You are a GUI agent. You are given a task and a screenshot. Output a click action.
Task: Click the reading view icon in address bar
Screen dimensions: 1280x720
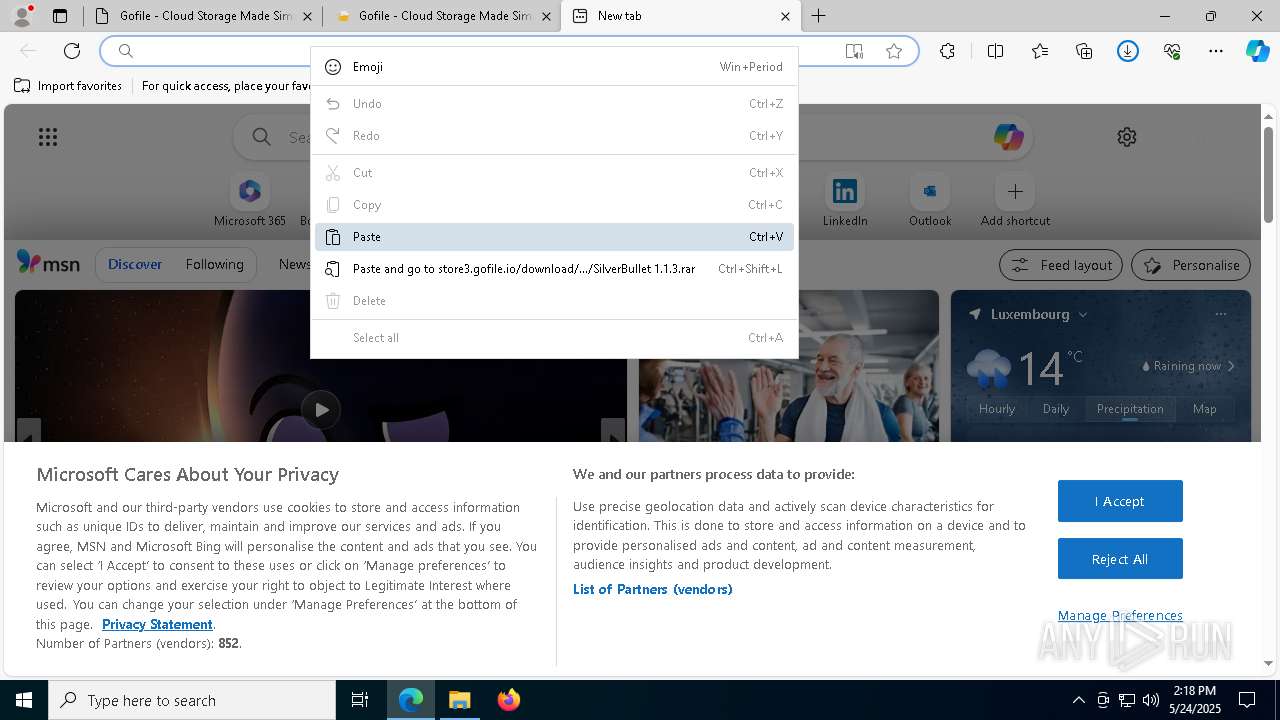pyautogui.click(x=854, y=51)
